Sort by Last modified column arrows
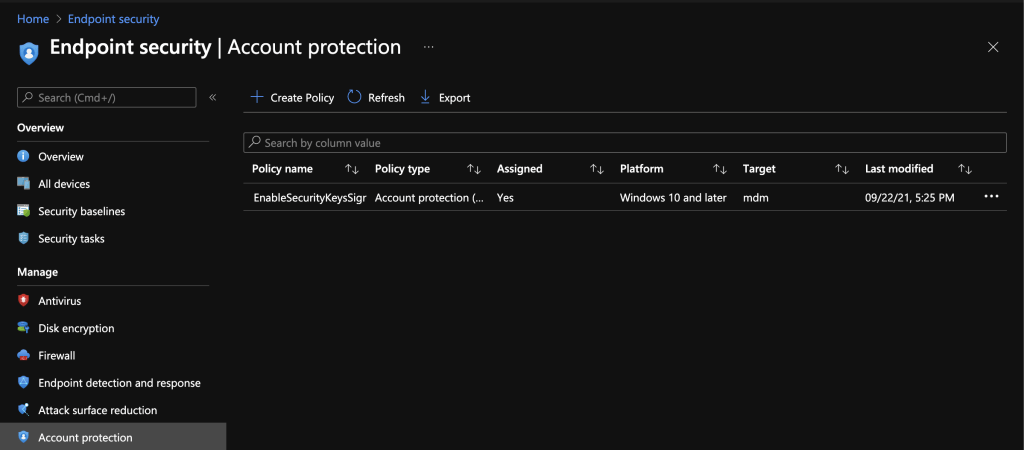Image resolution: width=1024 pixels, height=450 pixels. 965,169
